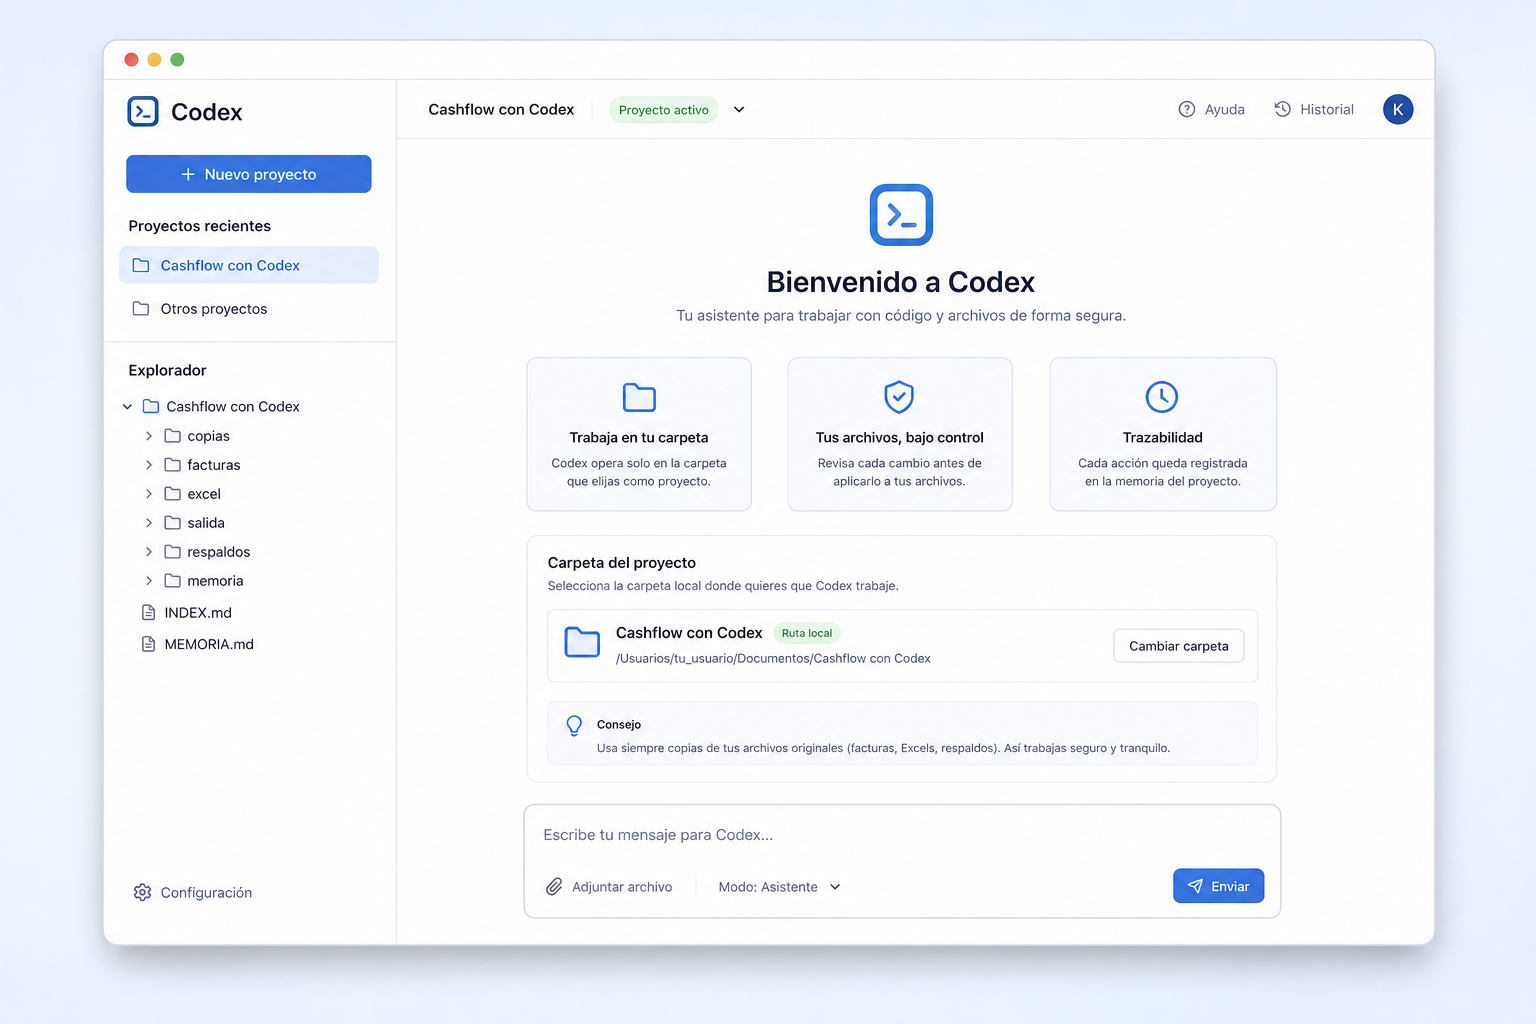Image resolution: width=1536 pixels, height=1024 pixels.
Task: Click the respaldos folder icon
Action: 173,552
